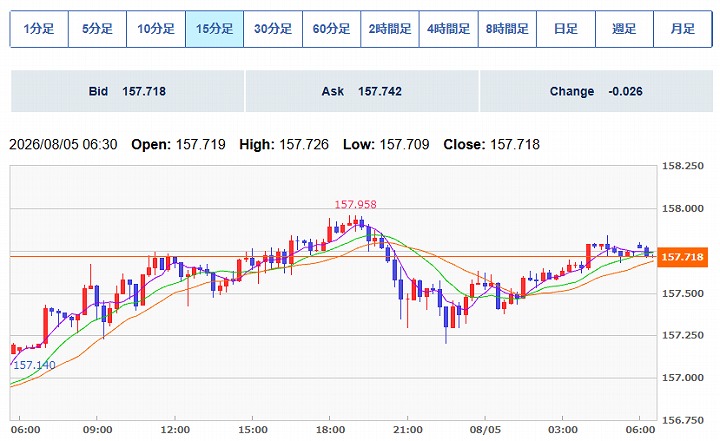Select the 60分足 interval tab
The image size is (720, 441).
(x=332, y=29)
